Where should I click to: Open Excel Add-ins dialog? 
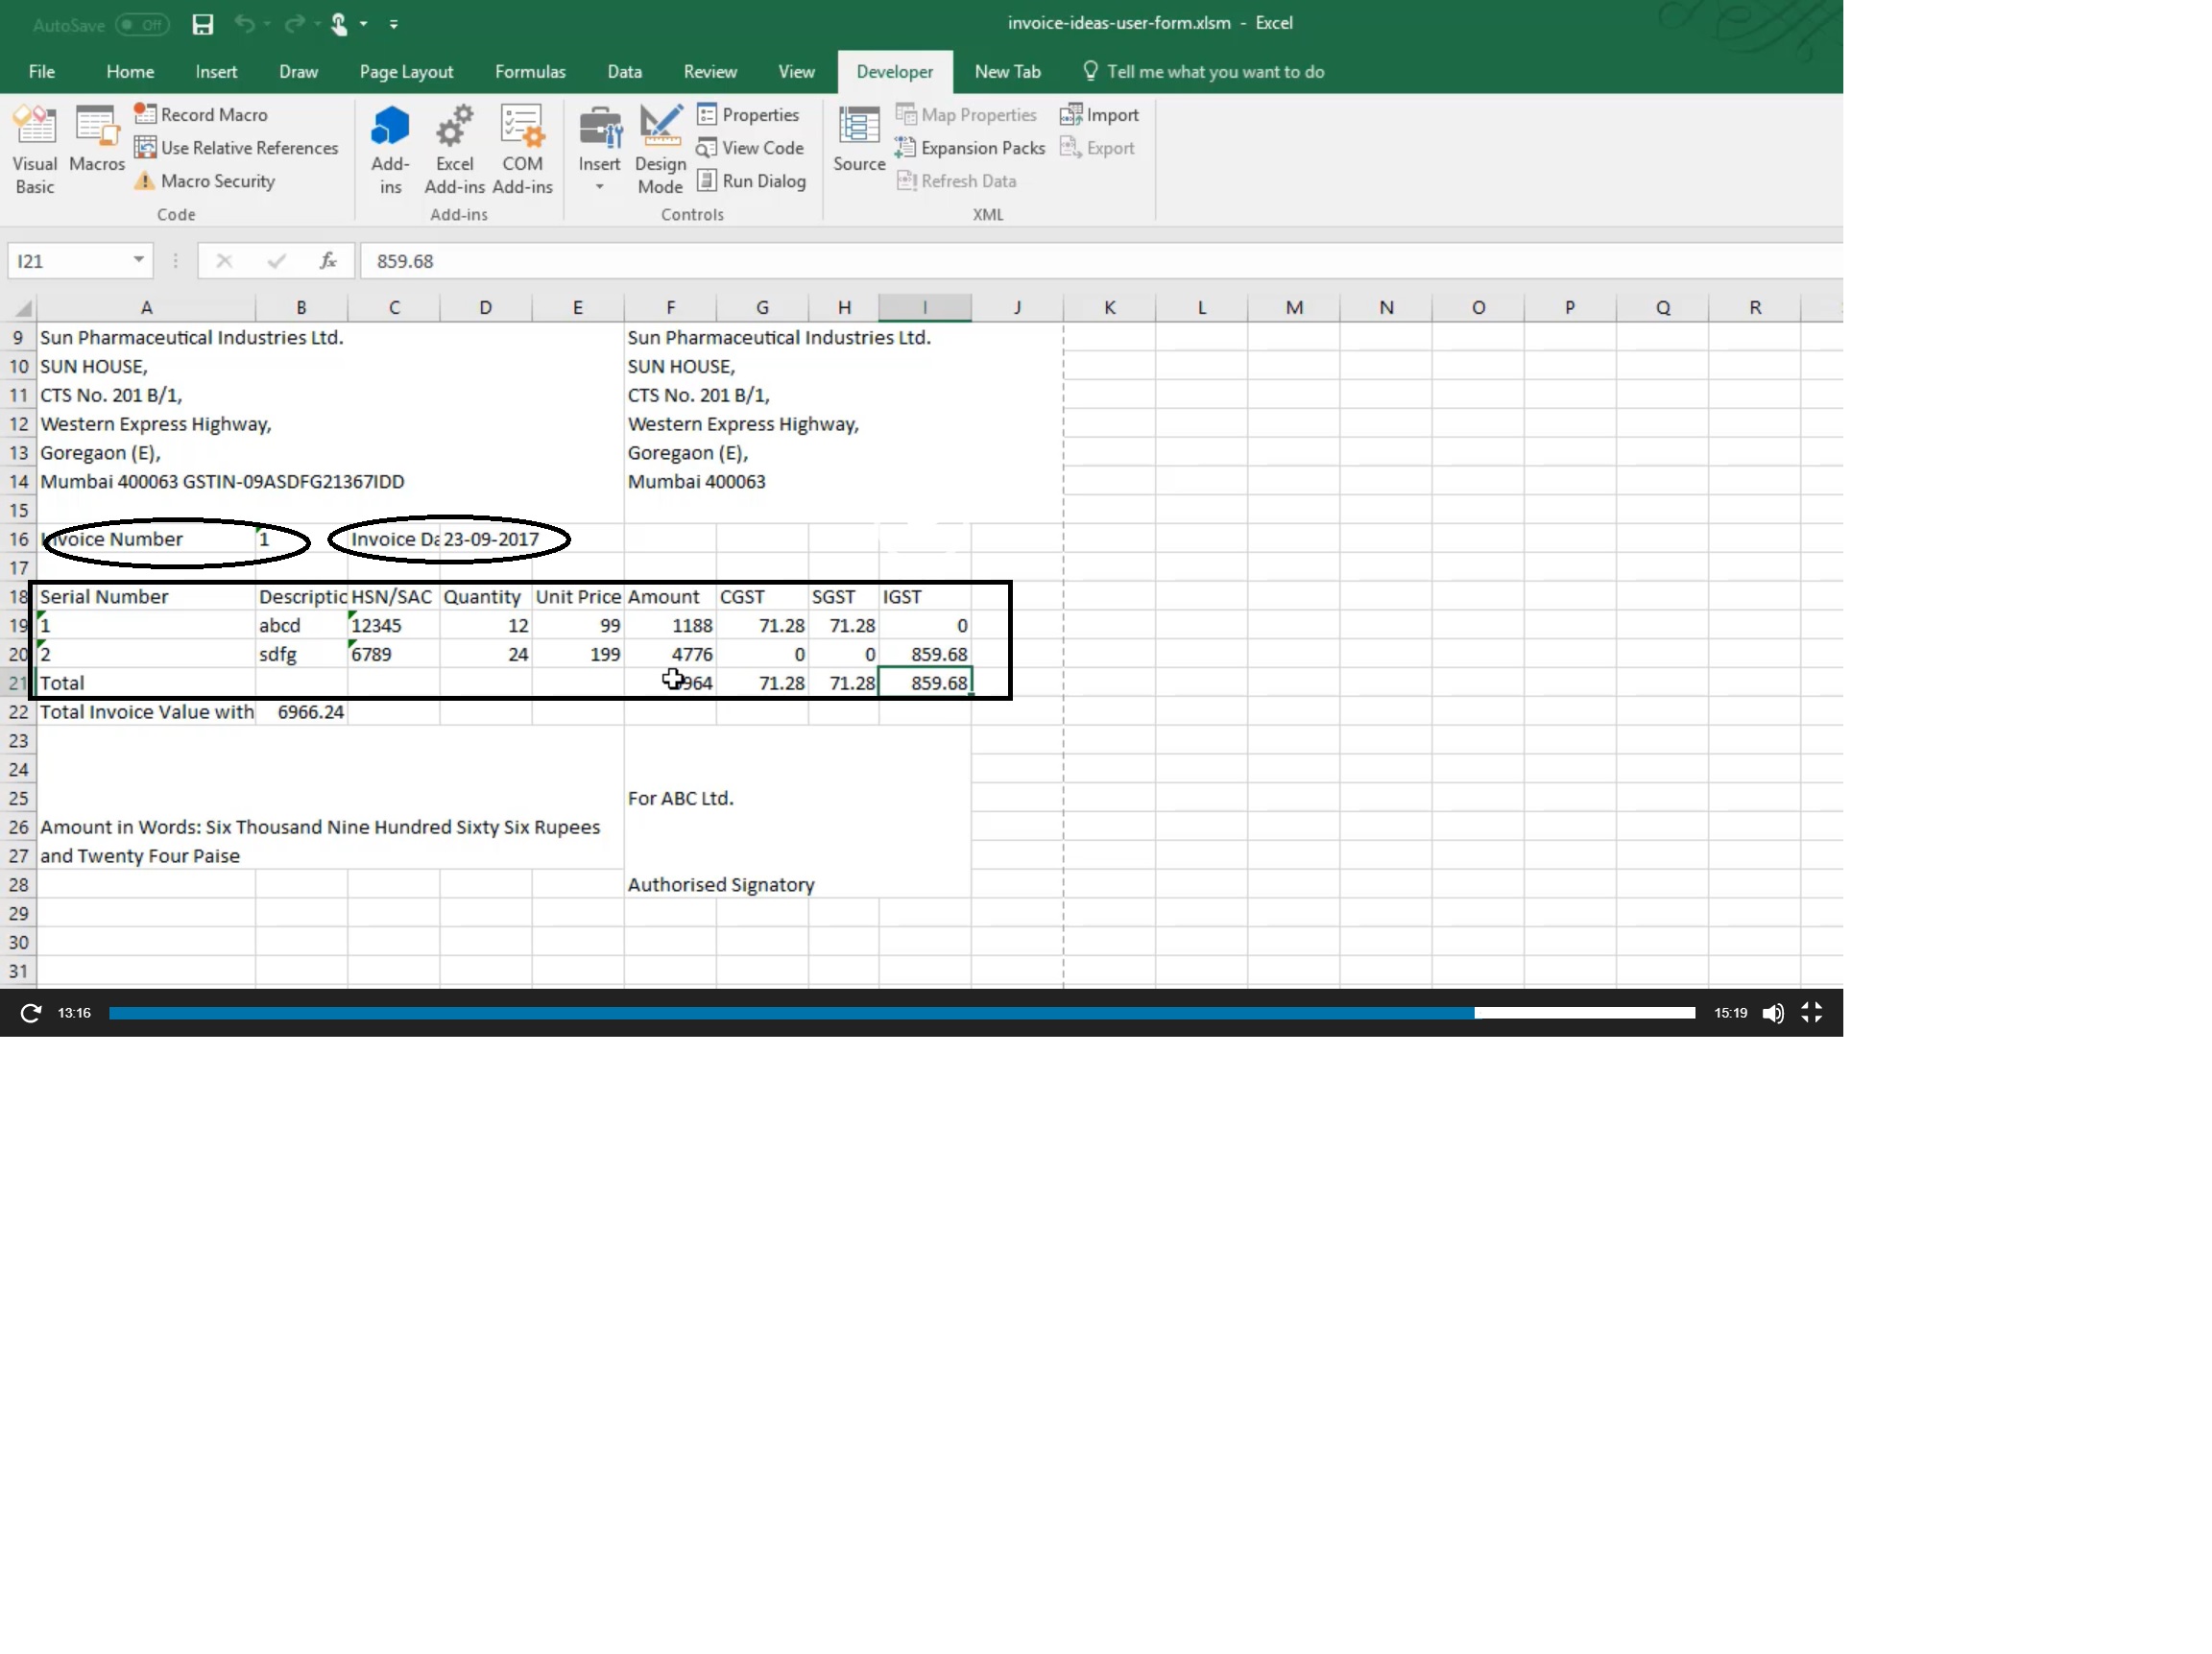pos(454,148)
